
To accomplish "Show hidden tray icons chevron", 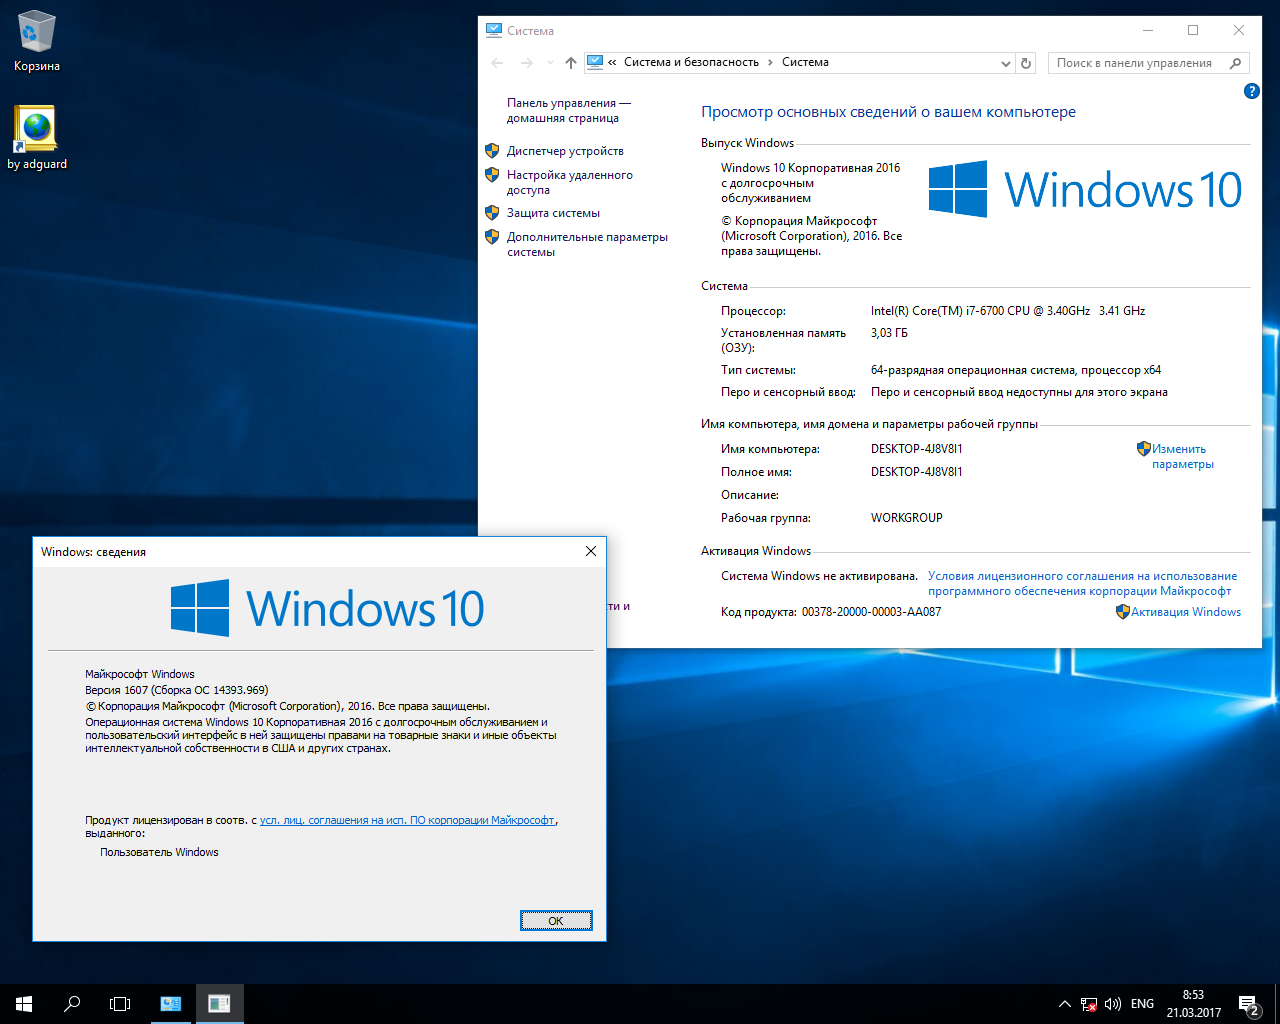I will click(x=1065, y=1004).
